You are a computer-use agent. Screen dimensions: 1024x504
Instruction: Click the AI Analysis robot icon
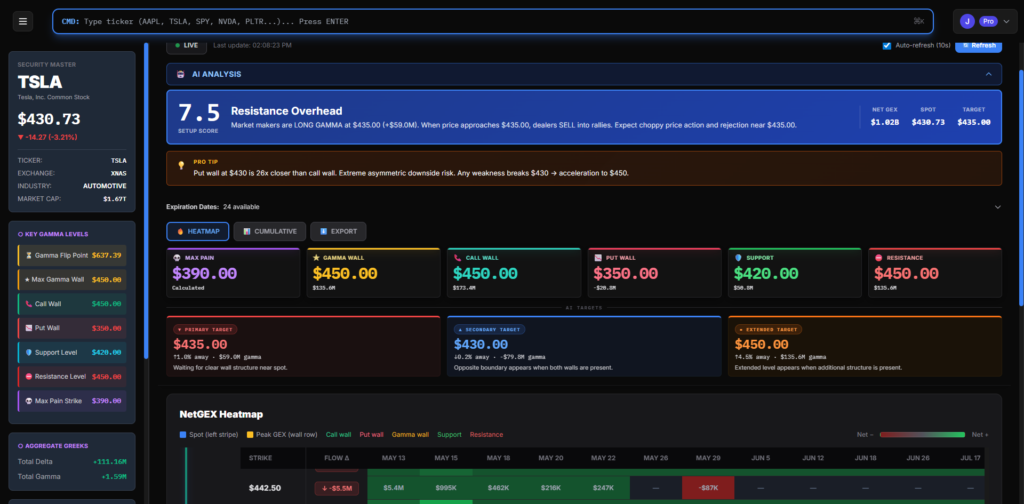[x=180, y=74]
